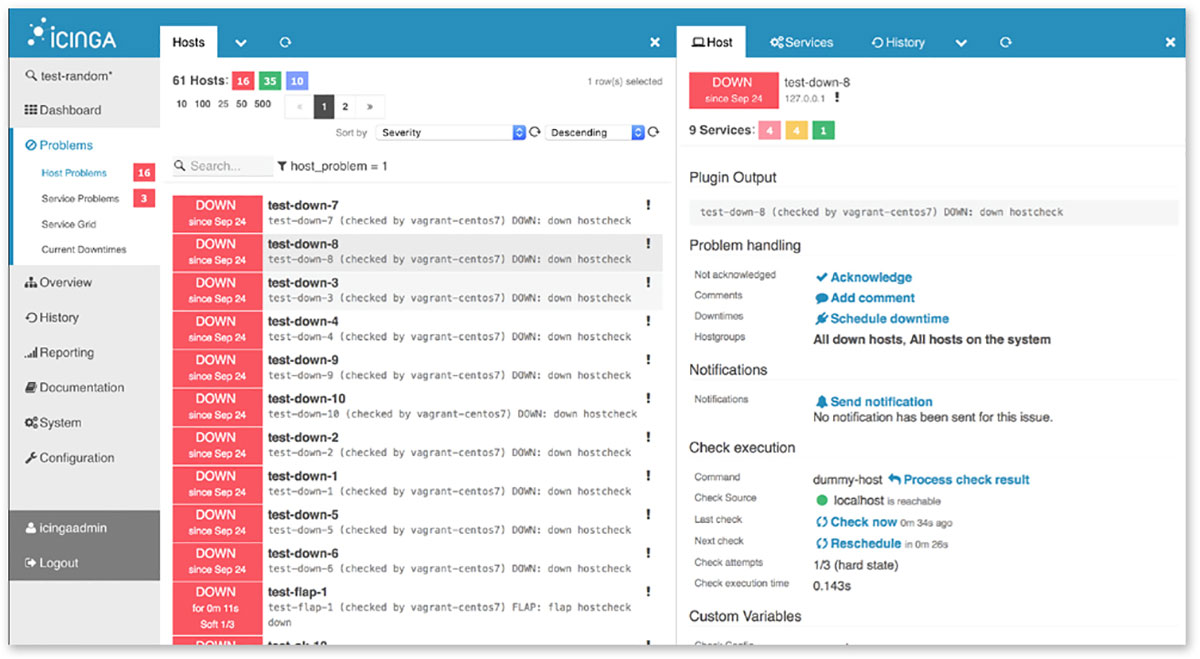Click pink 4 critical services badge

pos(768,131)
